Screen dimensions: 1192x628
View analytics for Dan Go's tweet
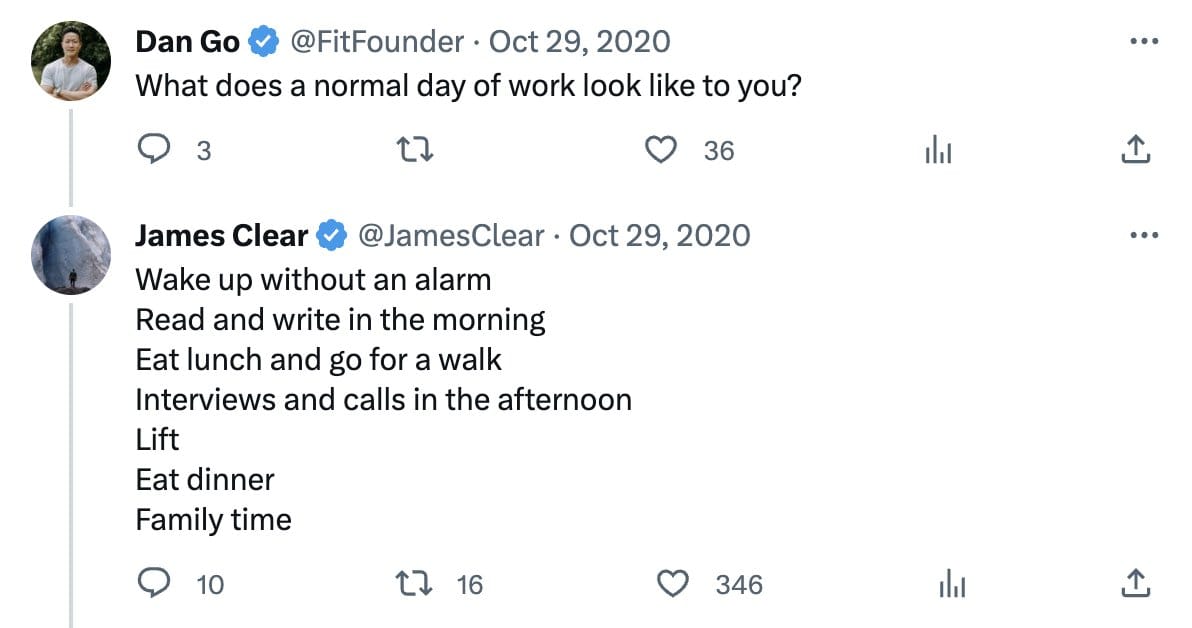tap(938, 150)
